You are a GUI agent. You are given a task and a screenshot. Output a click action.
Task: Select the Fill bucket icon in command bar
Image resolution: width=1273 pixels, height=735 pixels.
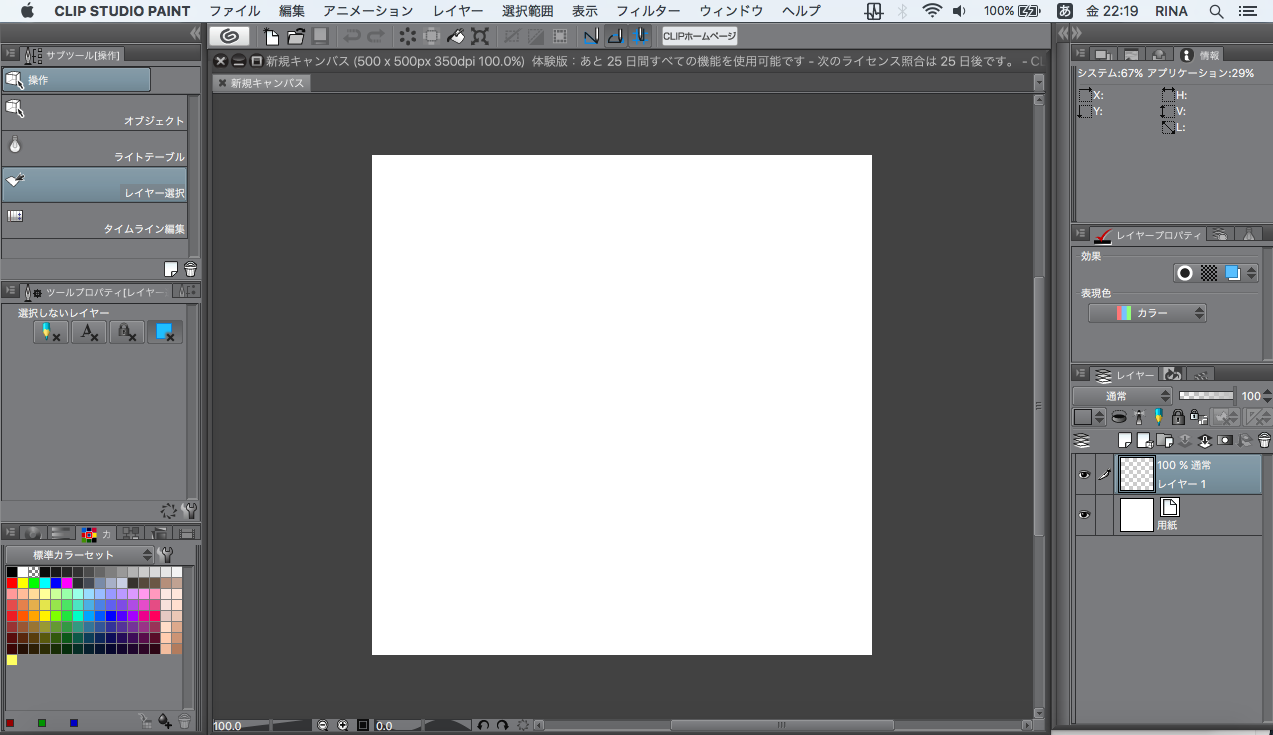click(455, 36)
